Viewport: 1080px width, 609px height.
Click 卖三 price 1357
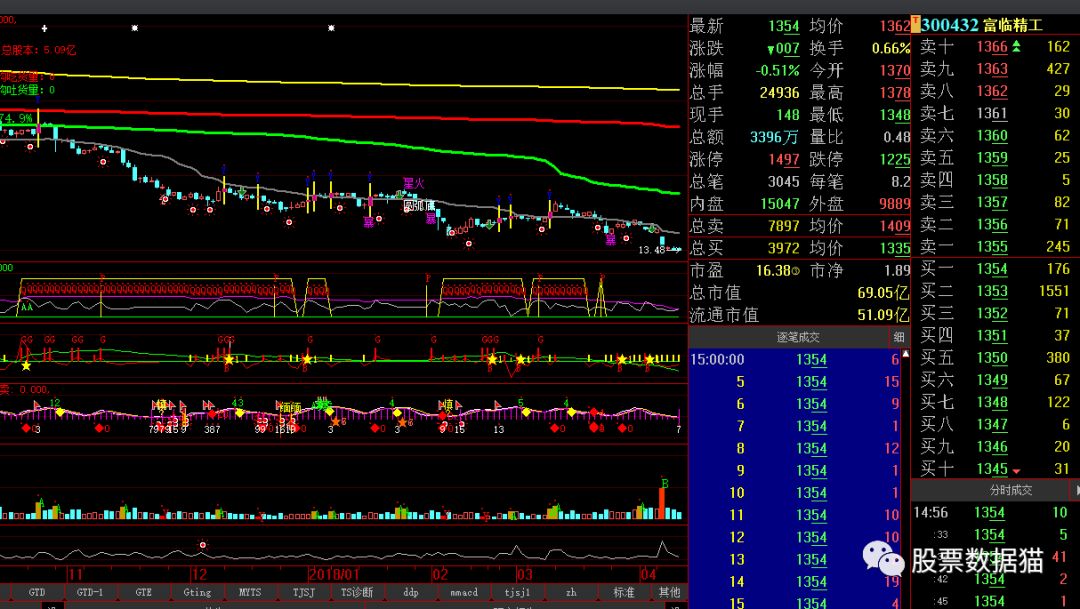(992, 203)
